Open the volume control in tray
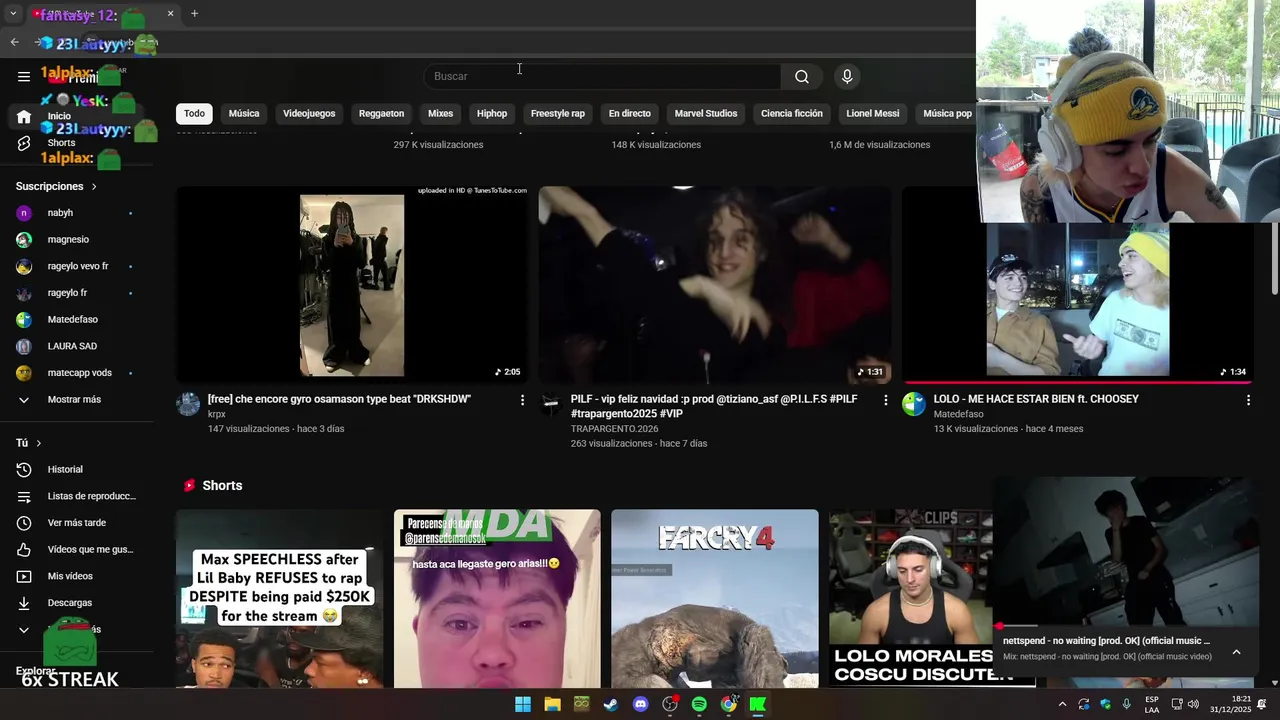The height and width of the screenshot is (720, 1280). click(1193, 704)
